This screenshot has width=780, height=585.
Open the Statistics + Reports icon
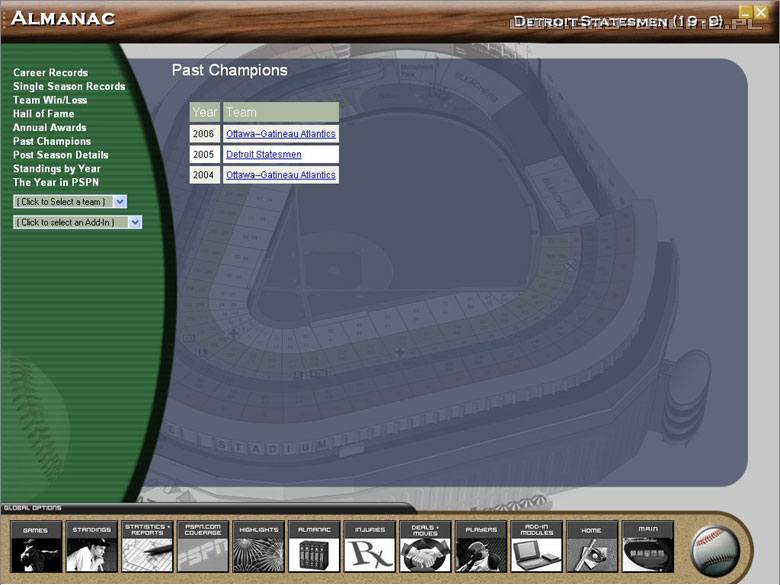click(x=147, y=546)
